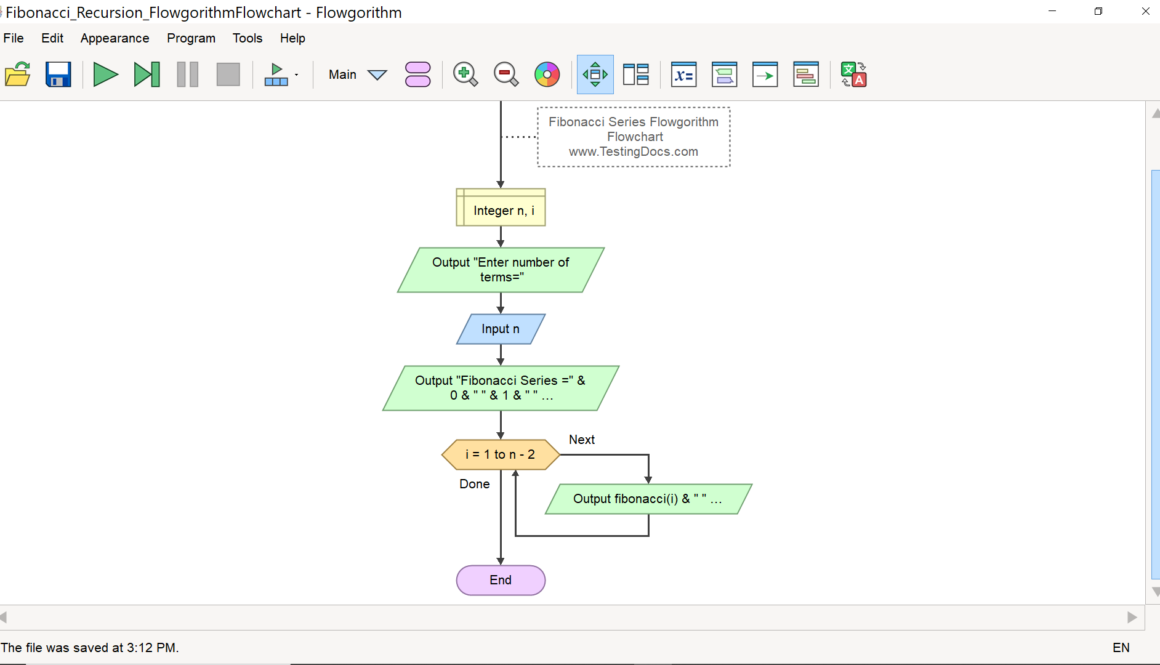
Task: Click the 'i = 1 to n - 2' loop shape
Action: (x=500, y=455)
